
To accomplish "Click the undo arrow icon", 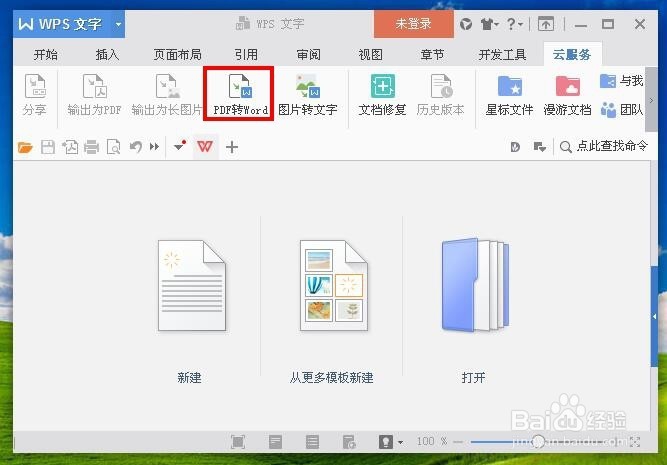I will pos(136,147).
